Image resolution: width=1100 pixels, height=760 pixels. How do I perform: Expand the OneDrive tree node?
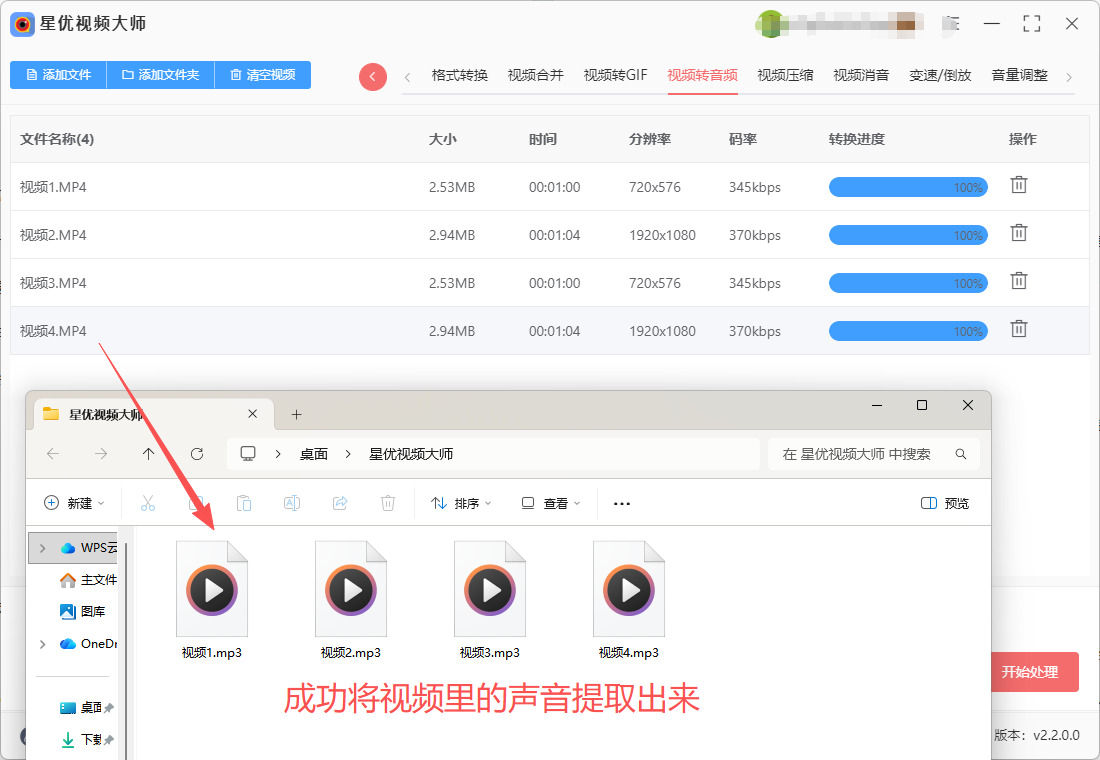pos(42,644)
